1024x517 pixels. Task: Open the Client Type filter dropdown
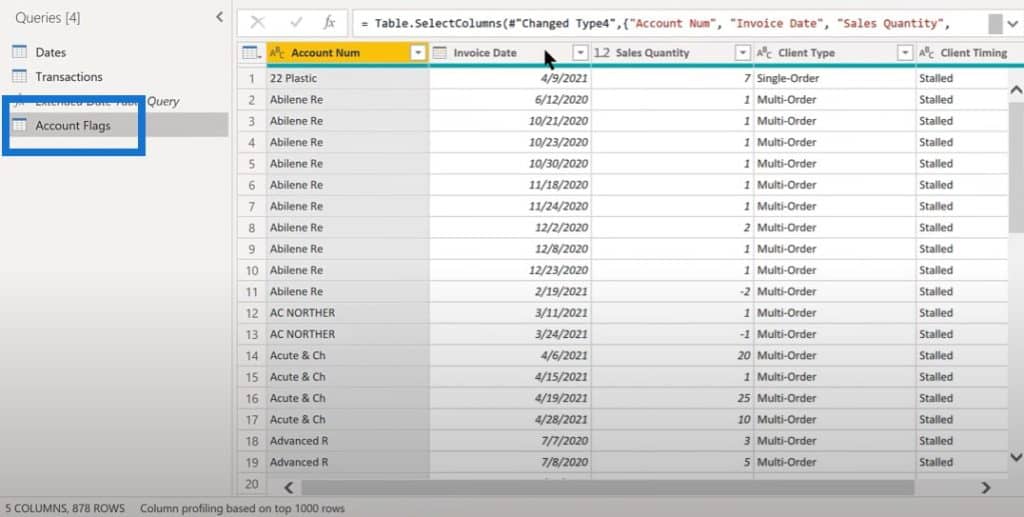pyautogui.click(x=904, y=53)
